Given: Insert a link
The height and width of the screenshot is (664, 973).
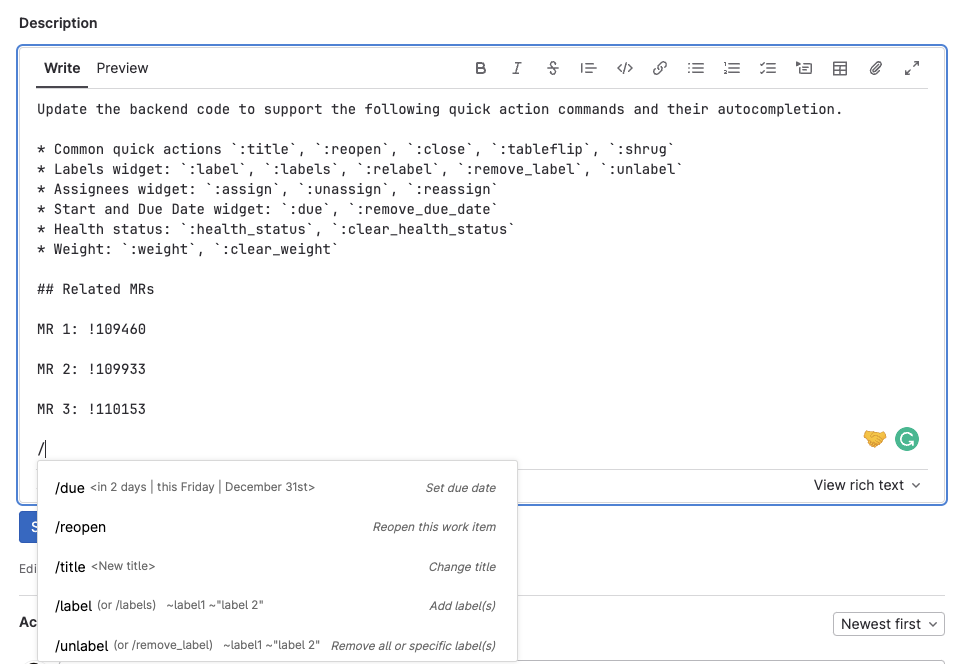Looking at the screenshot, I should (x=660, y=68).
